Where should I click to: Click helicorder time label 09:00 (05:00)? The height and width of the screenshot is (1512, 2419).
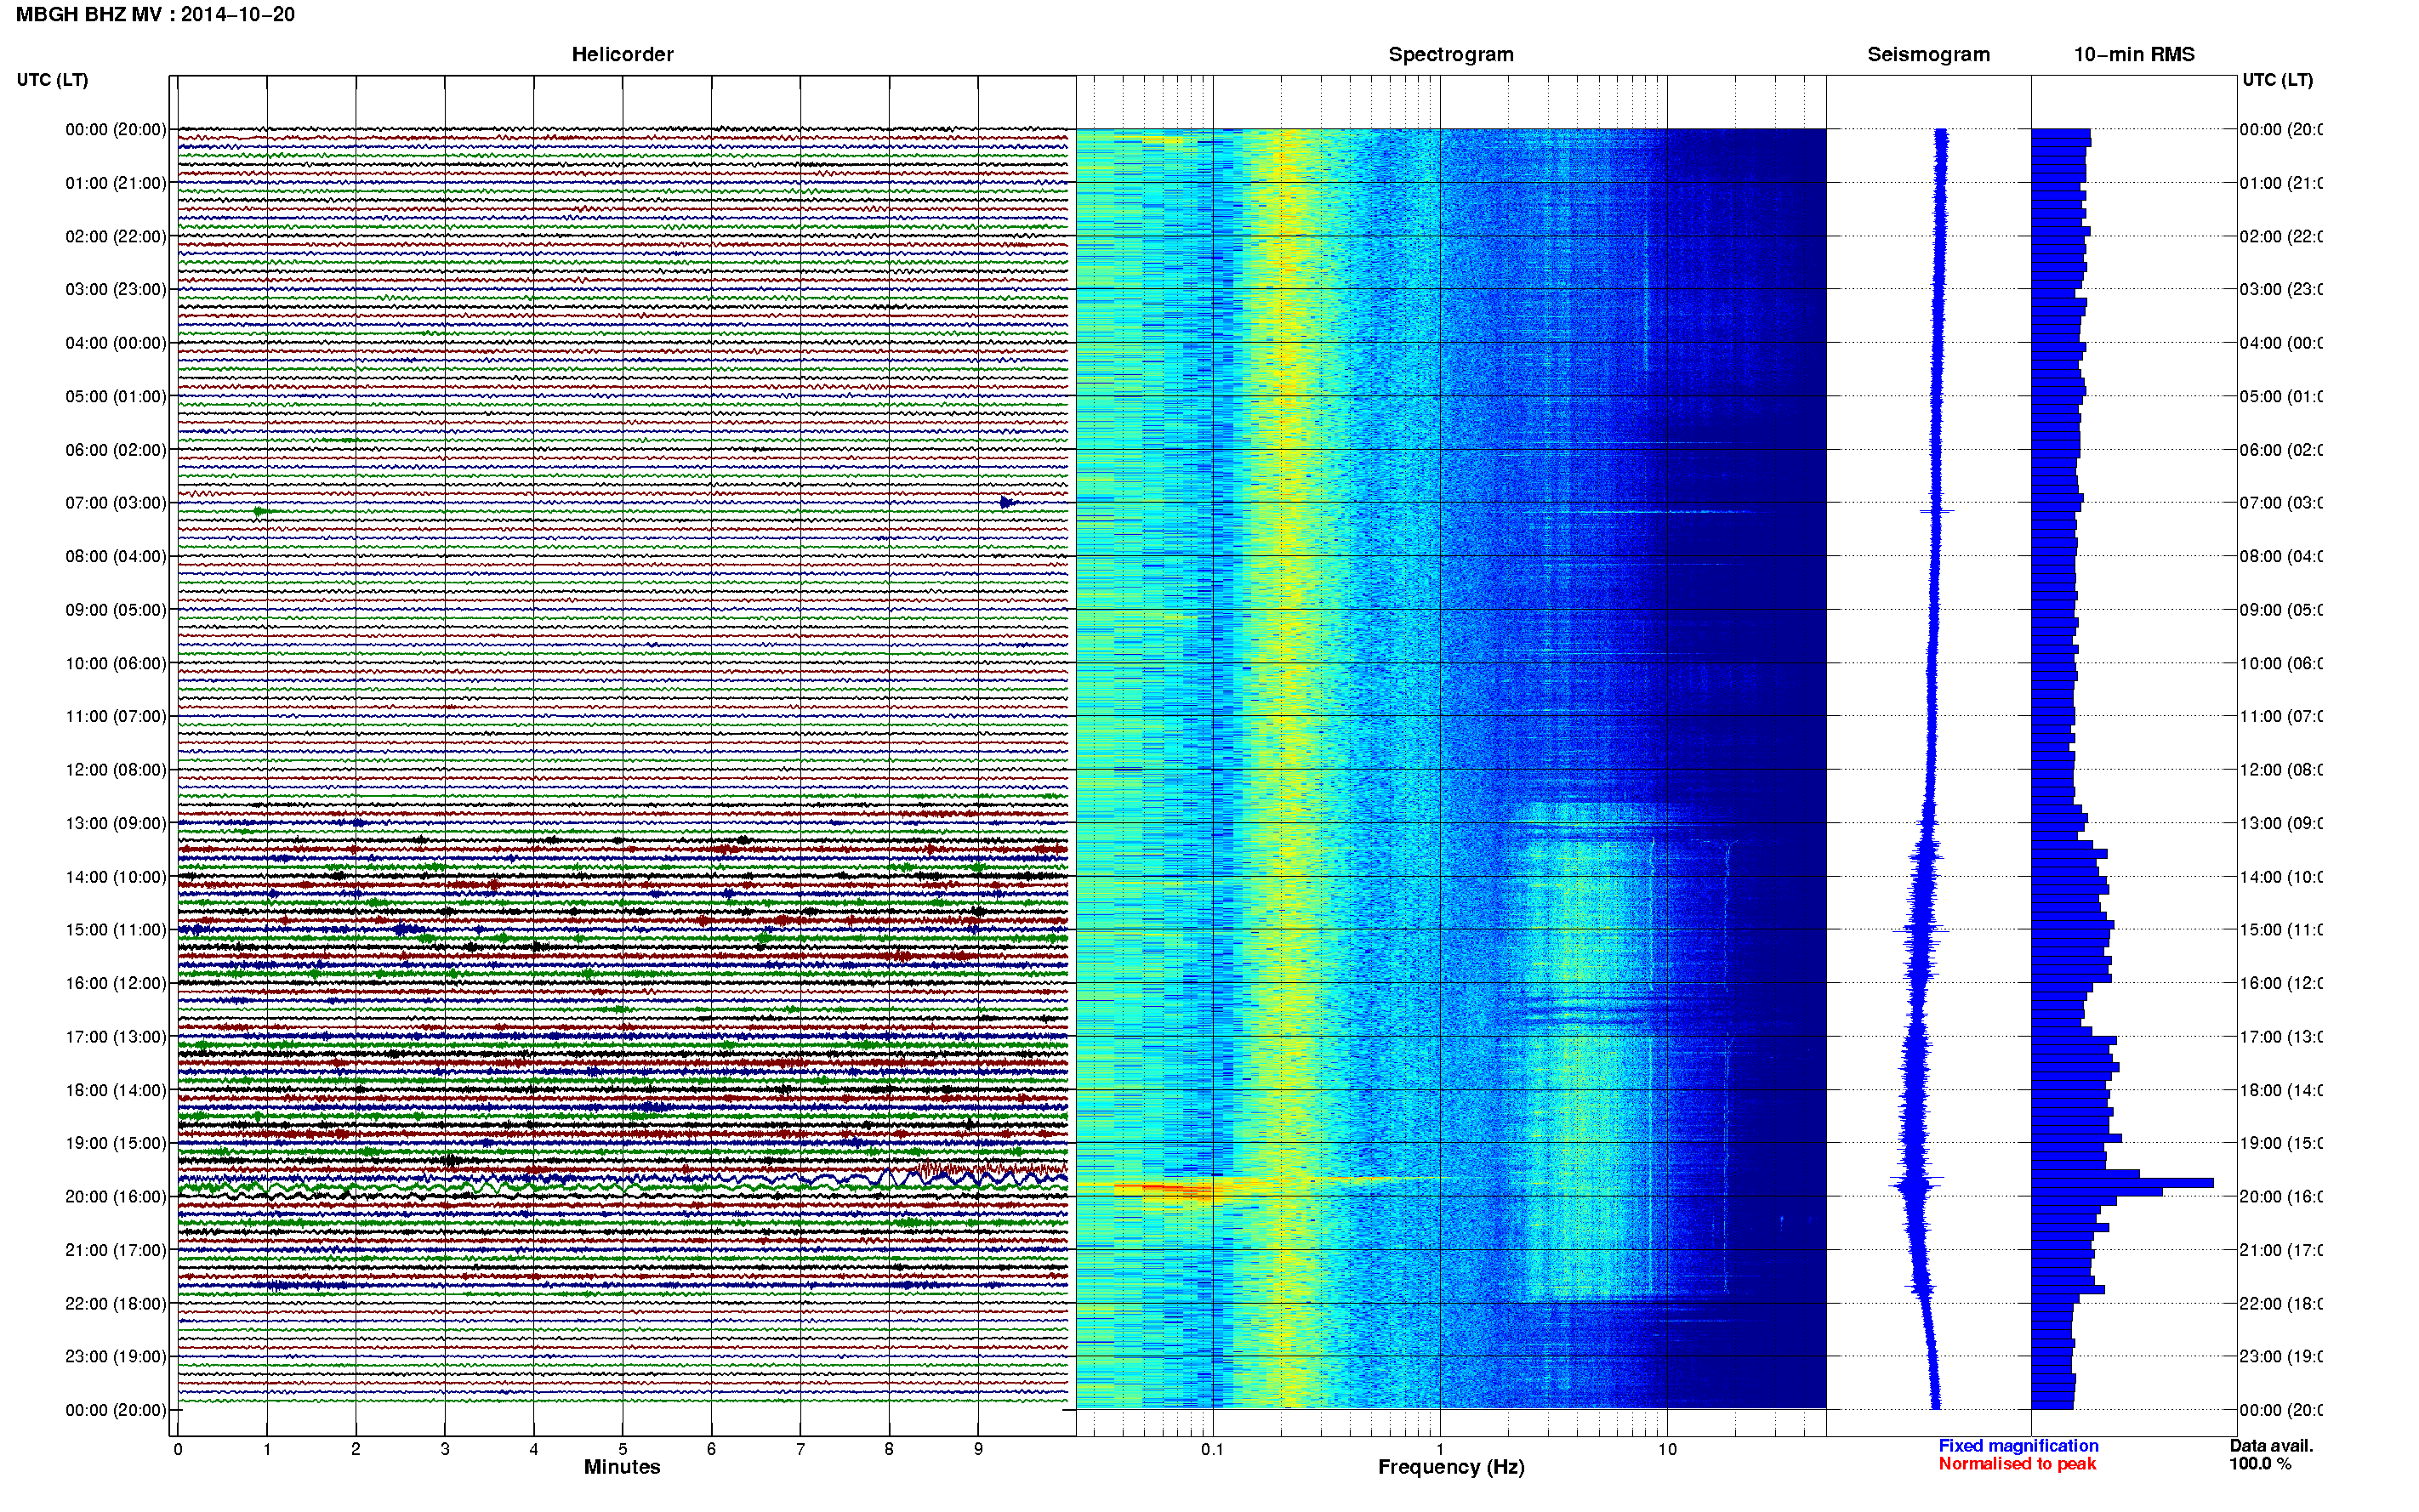[116, 610]
